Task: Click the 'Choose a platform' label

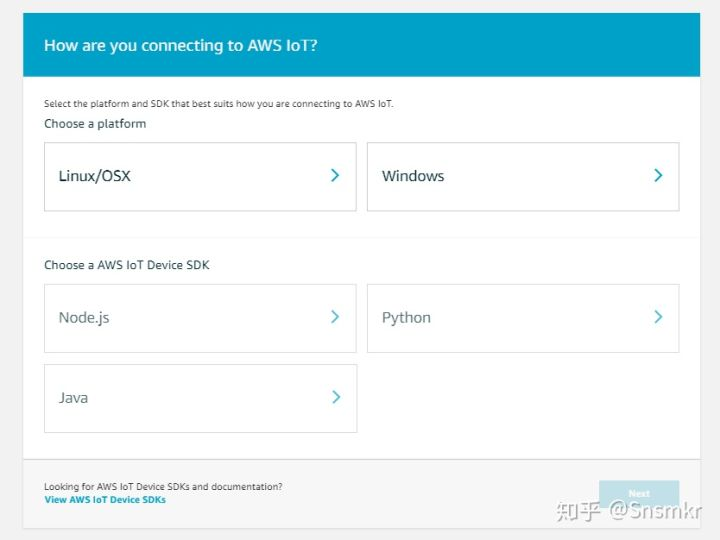Action: click(x=95, y=124)
